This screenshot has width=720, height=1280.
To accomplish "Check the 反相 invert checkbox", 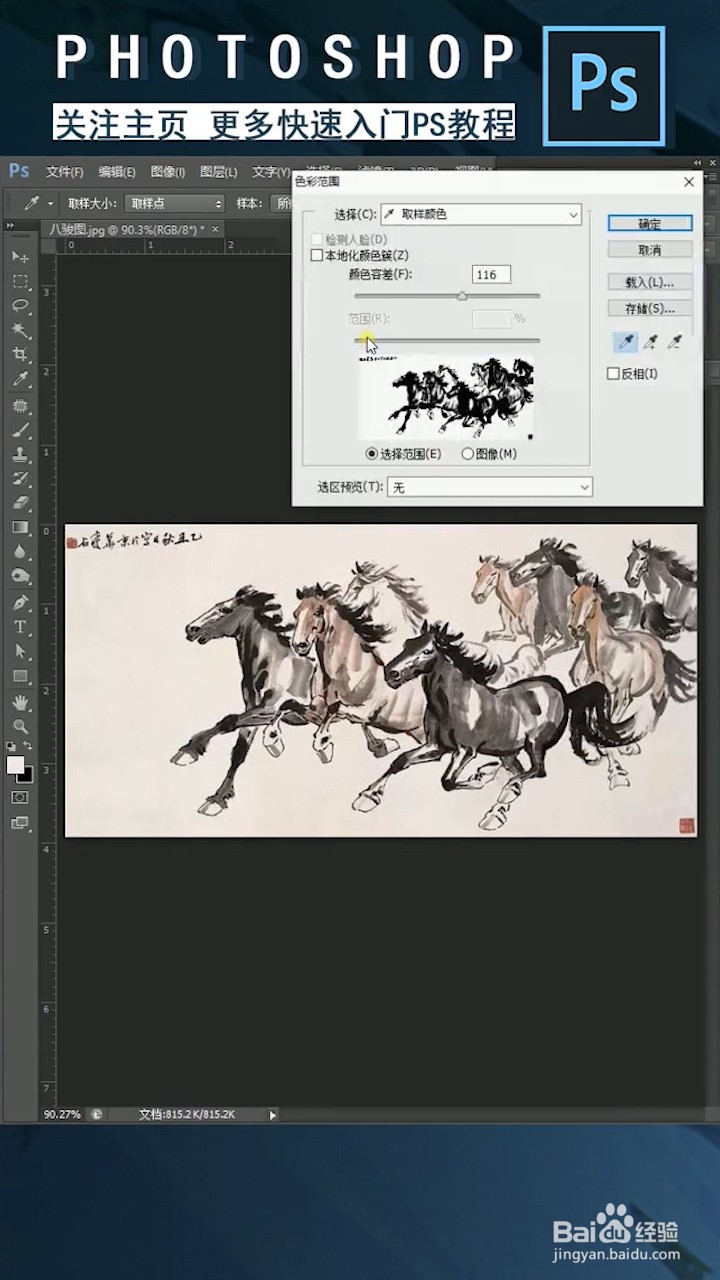I will (614, 374).
